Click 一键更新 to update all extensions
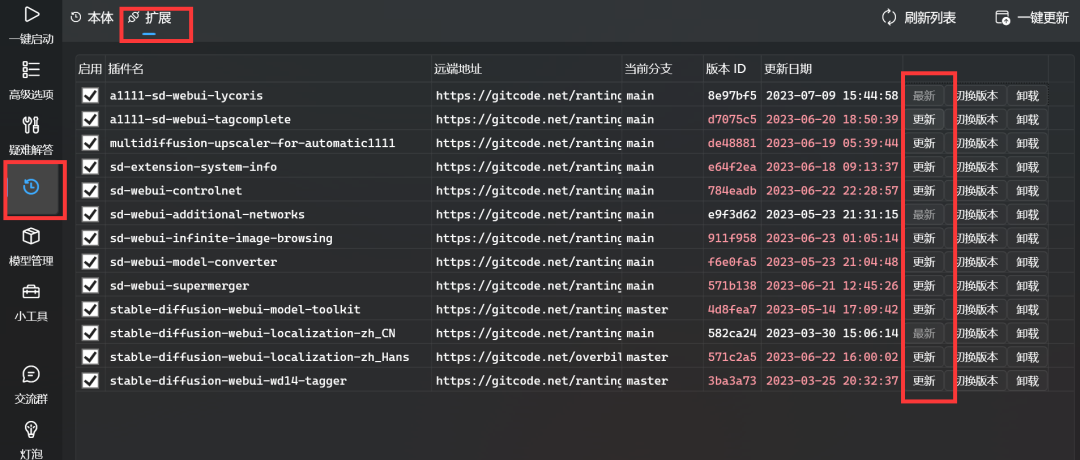The image size is (1080, 460). click(x=1031, y=17)
